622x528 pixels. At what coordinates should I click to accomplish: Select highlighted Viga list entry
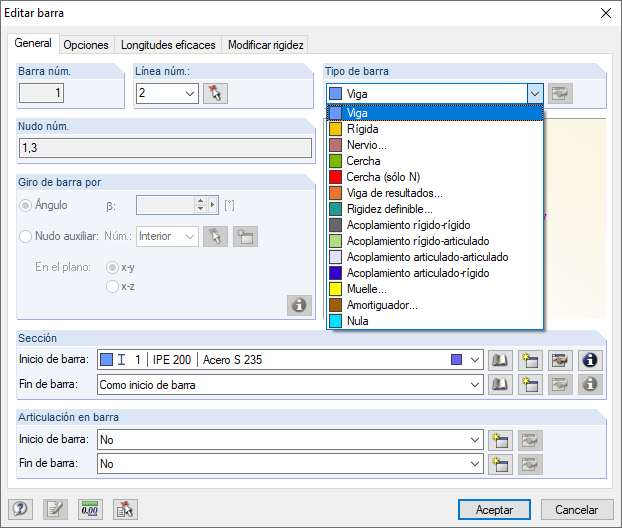point(435,113)
